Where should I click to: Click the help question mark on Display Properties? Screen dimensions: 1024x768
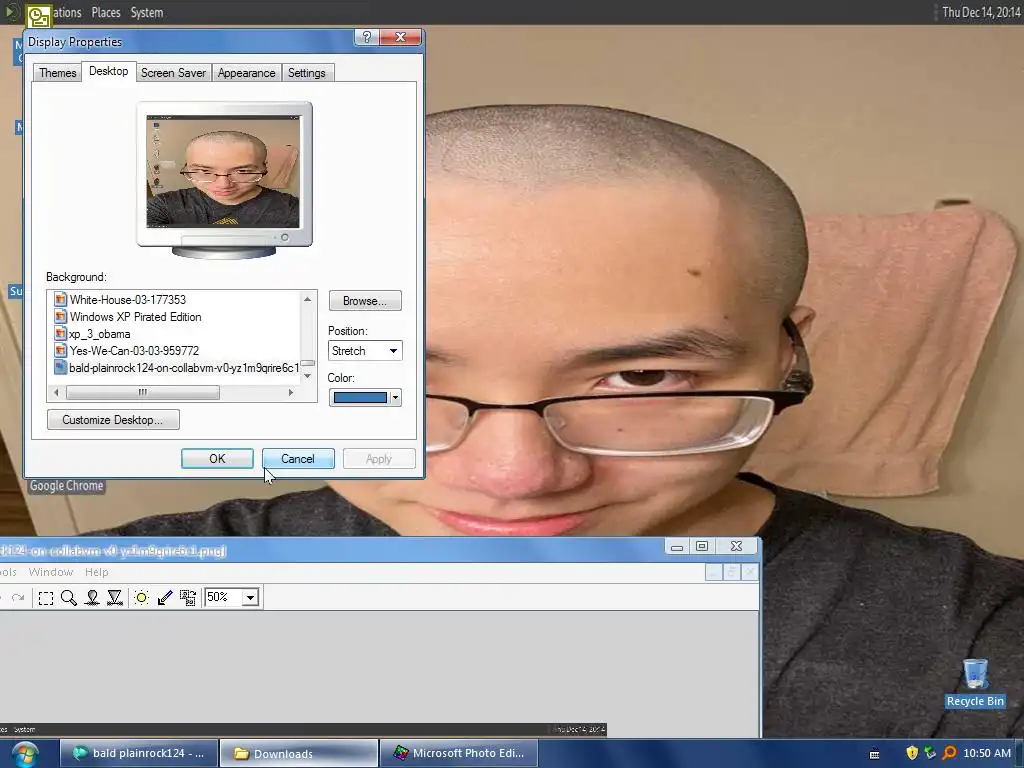pyautogui.click(x=366, y=37)
